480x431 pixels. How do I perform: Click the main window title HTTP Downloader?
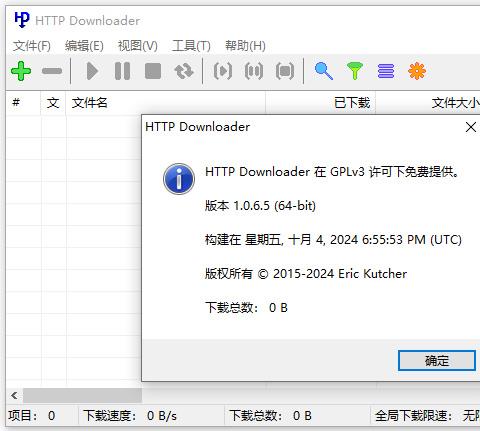[x=87, y=21]
